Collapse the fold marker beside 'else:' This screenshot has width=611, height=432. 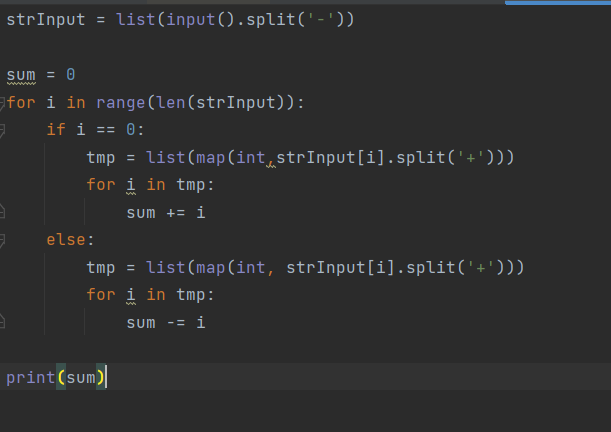[x=2, y=240]
